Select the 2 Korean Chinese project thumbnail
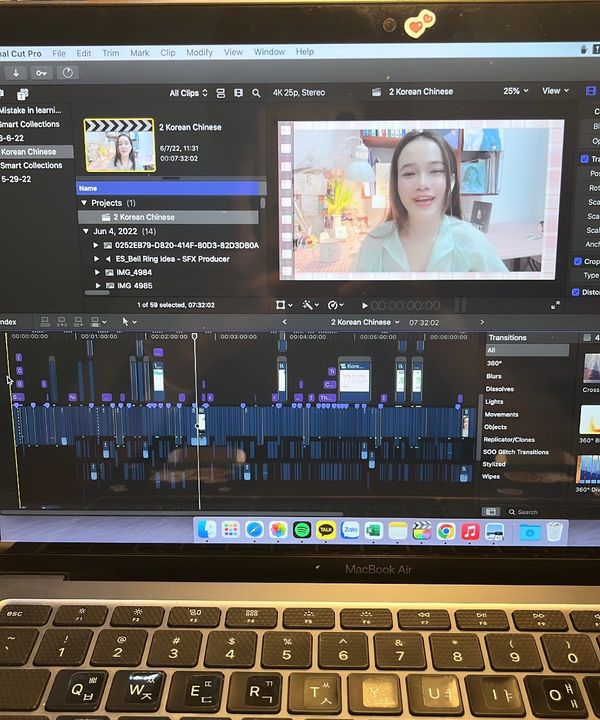This screenshot has width=600, height=720. 119,145
